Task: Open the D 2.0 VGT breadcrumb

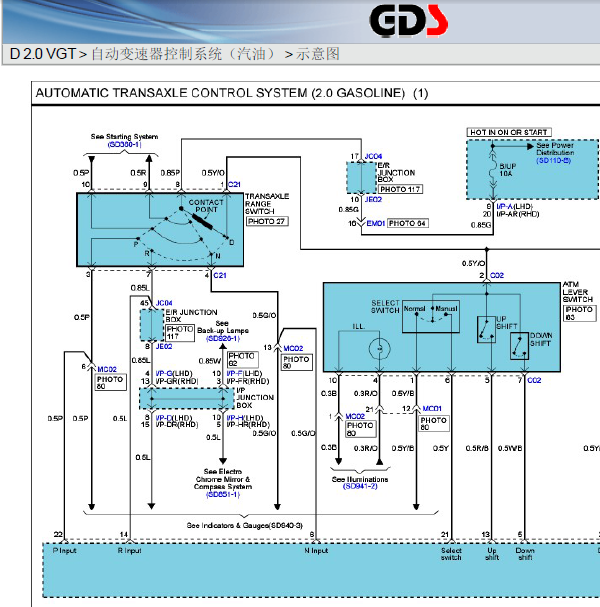Action: 43,54
